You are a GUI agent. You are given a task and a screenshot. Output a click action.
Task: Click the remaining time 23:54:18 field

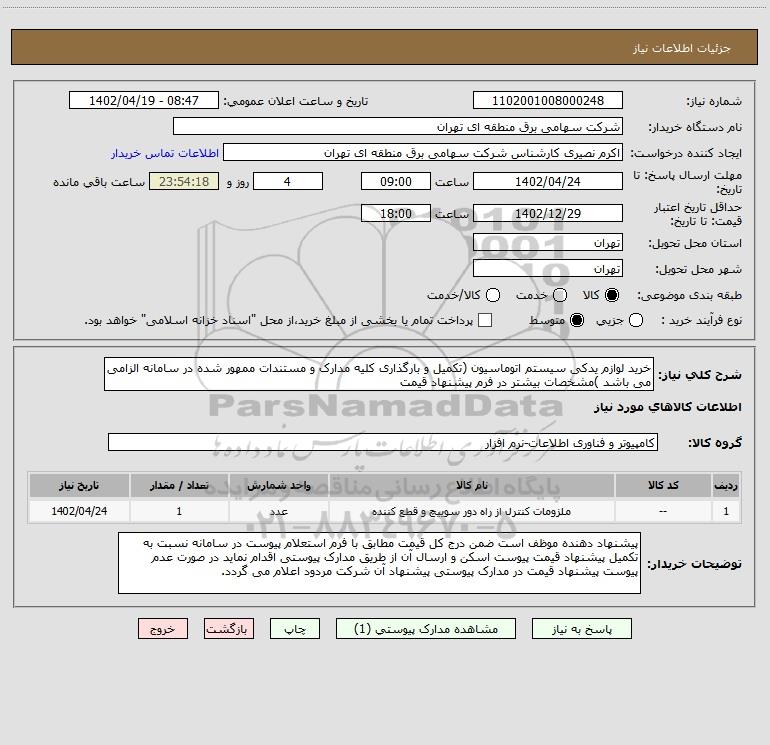tap(184, 181)
